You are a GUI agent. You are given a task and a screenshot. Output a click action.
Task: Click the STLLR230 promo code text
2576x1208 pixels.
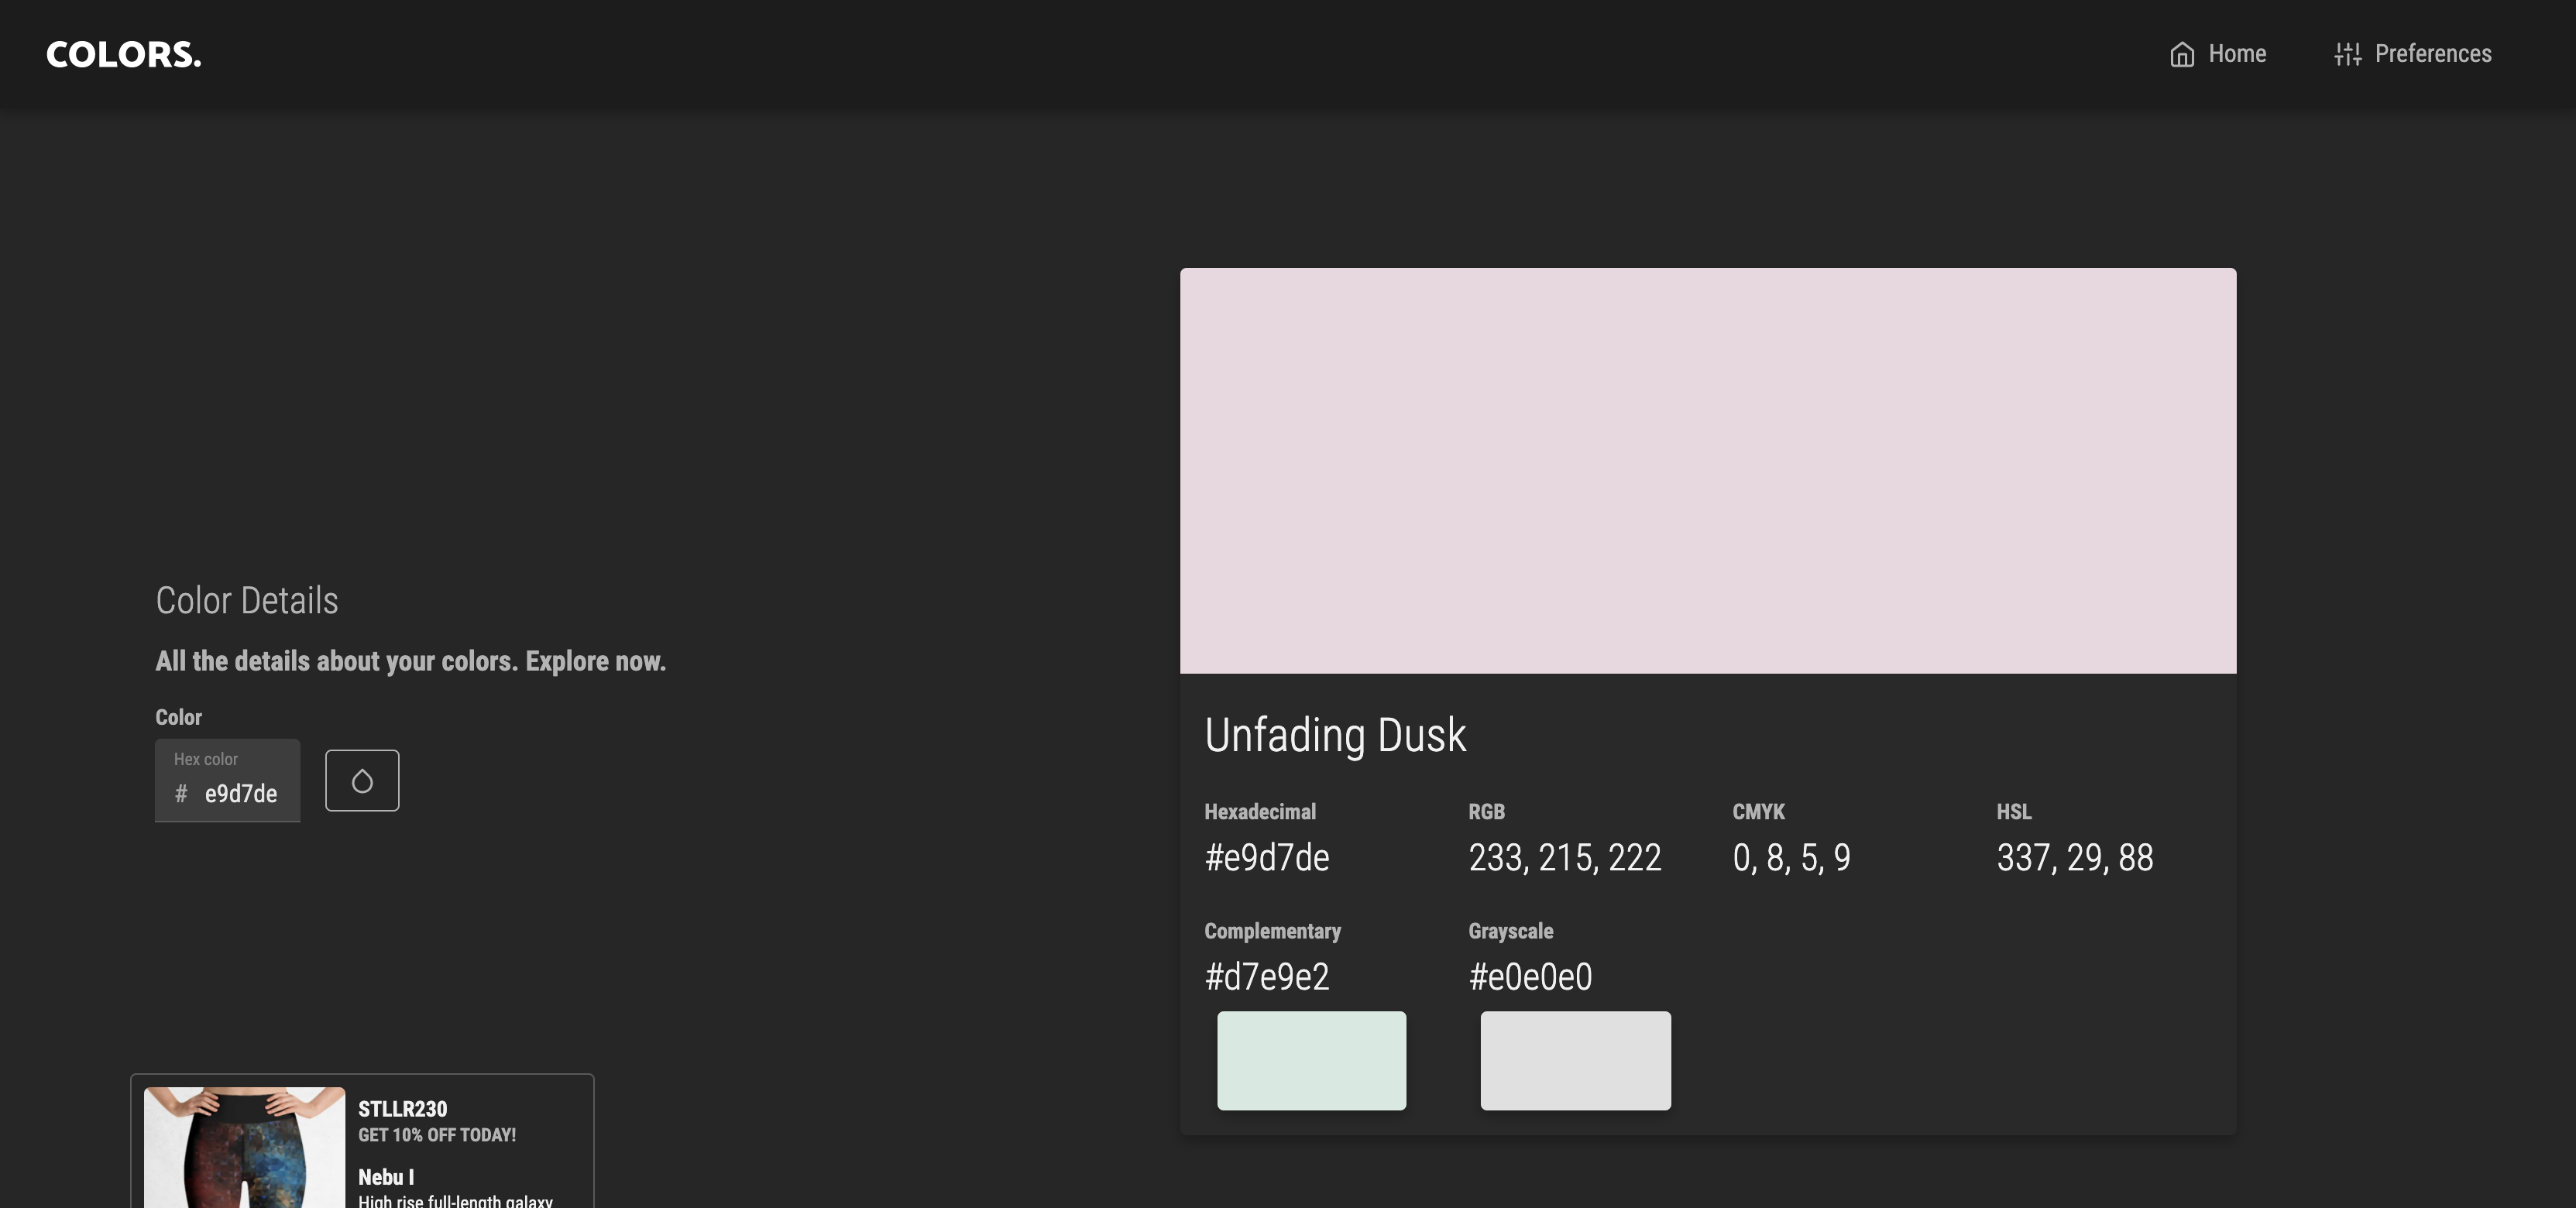[402, 1109]
